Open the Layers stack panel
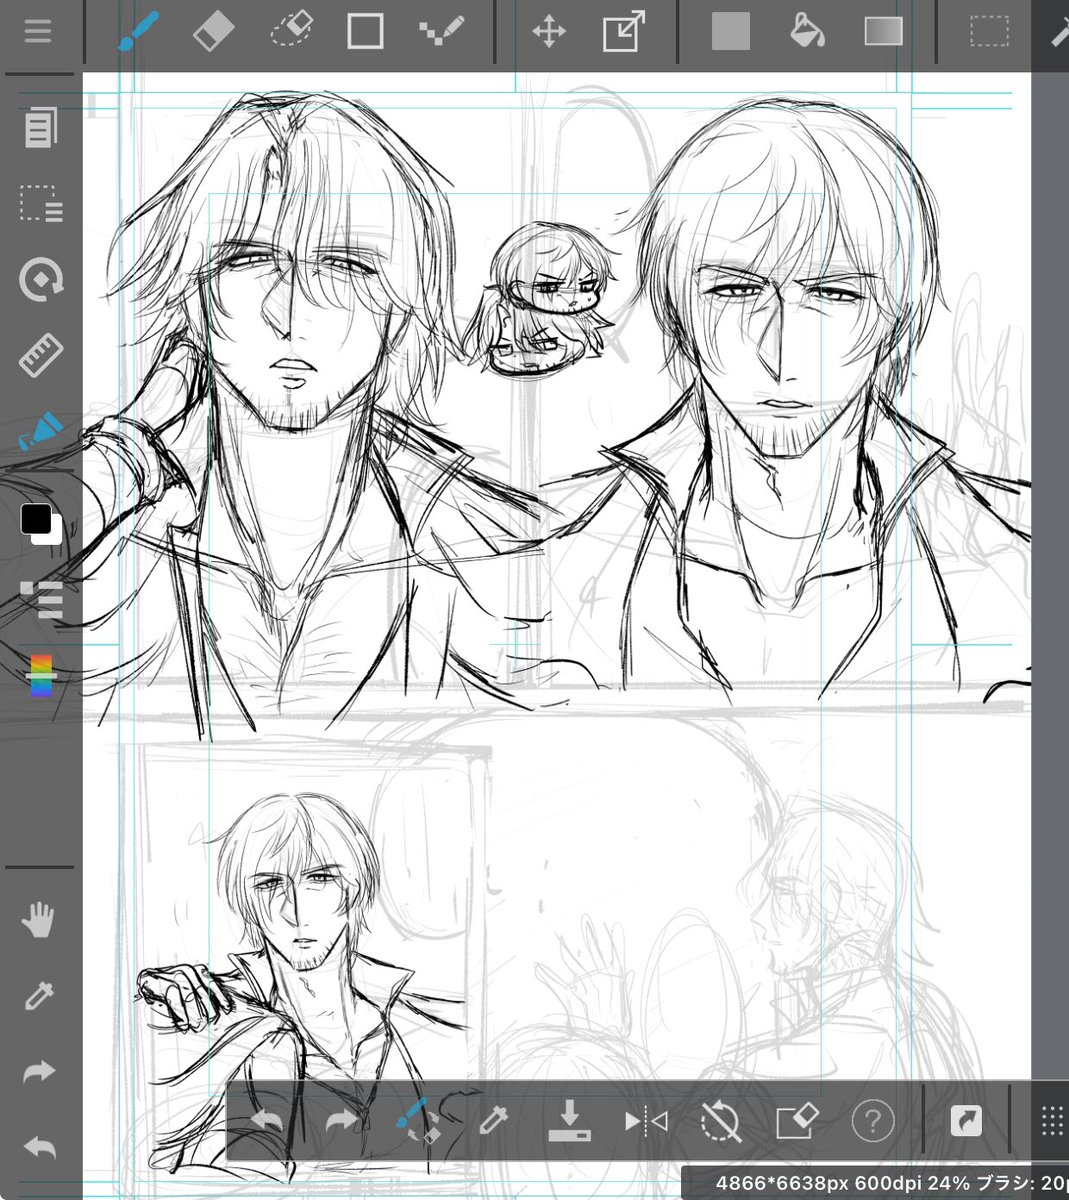Image resolution: width=1069 pixels, height=1200 pixels. (42, 599)
